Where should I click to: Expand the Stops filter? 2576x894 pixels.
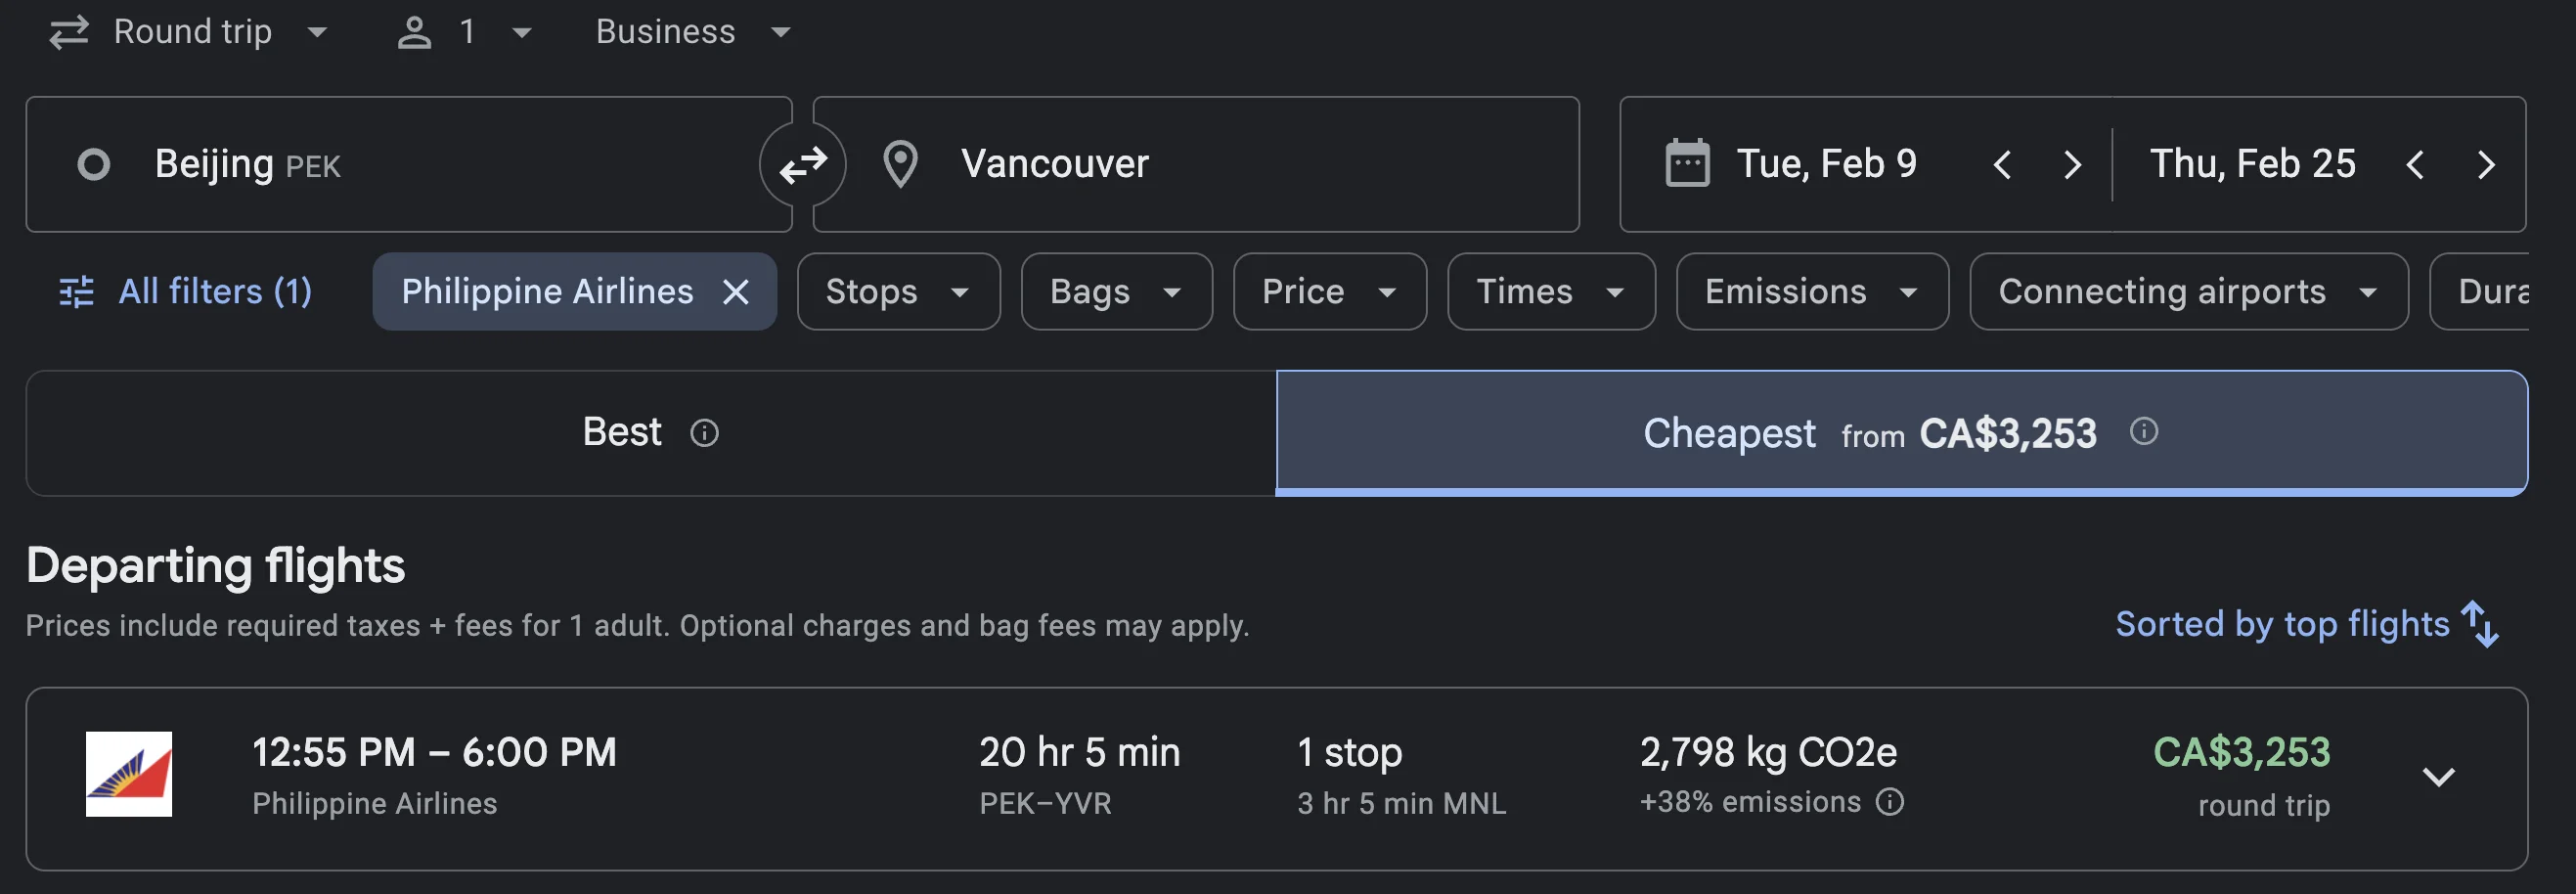898,292
